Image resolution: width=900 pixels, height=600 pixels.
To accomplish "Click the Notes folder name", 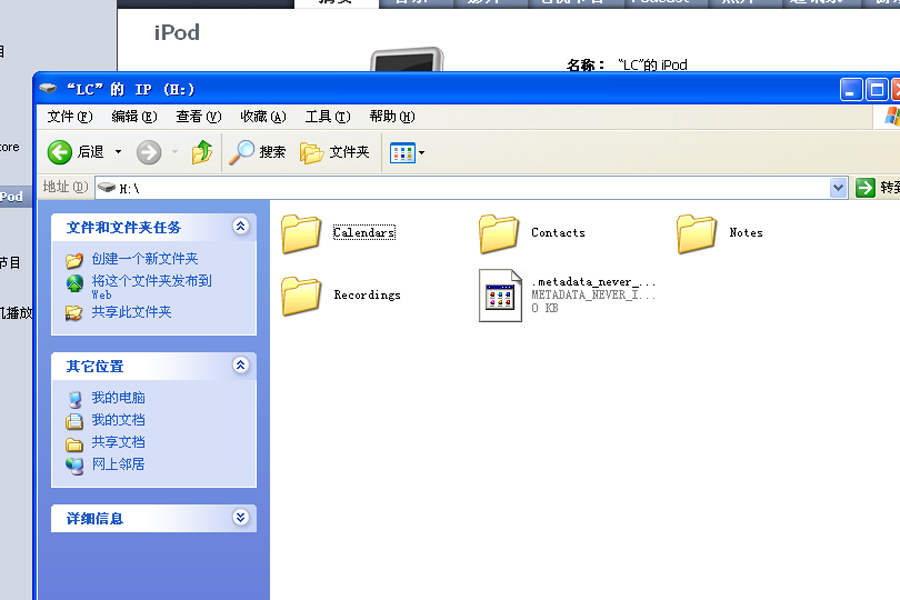I will pos(746,233).
